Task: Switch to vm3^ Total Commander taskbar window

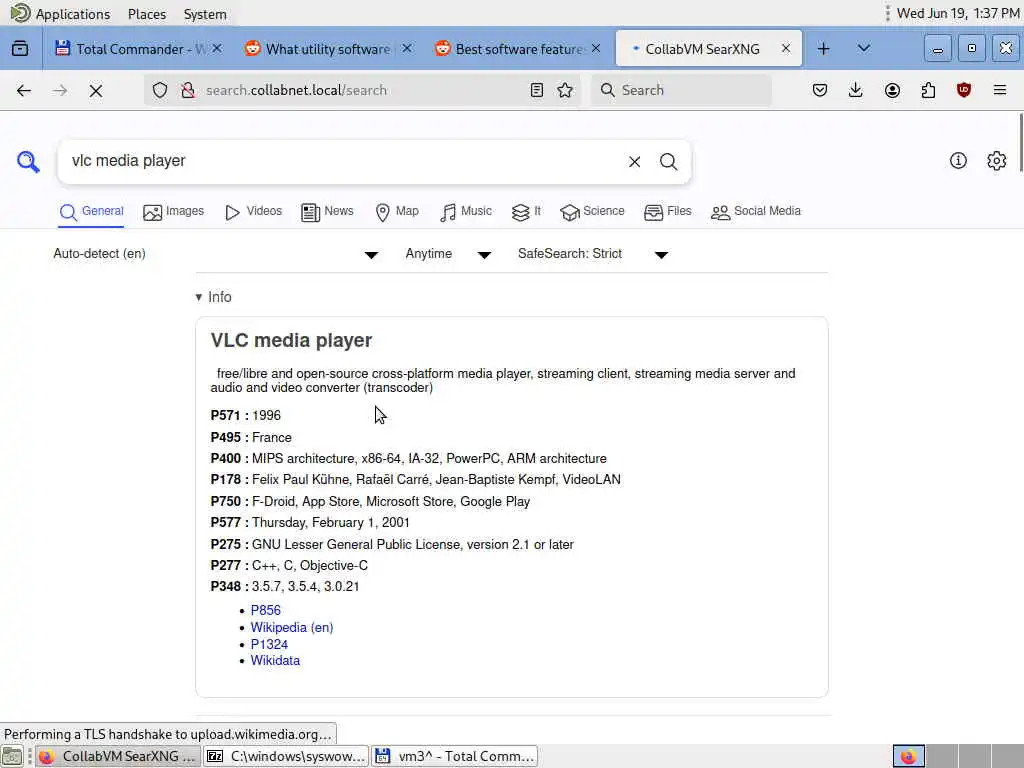Action: point(455,756)
